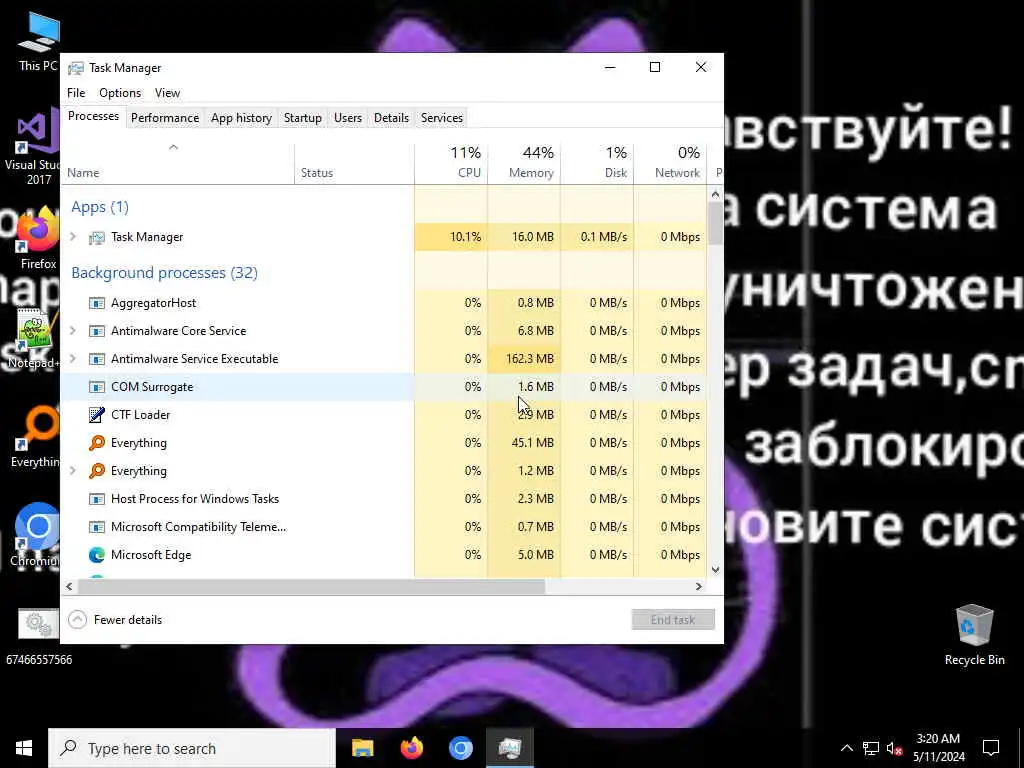Viewport: 1024px width, 768px height.
Task: Click the End task button
Action: (673, 620)
